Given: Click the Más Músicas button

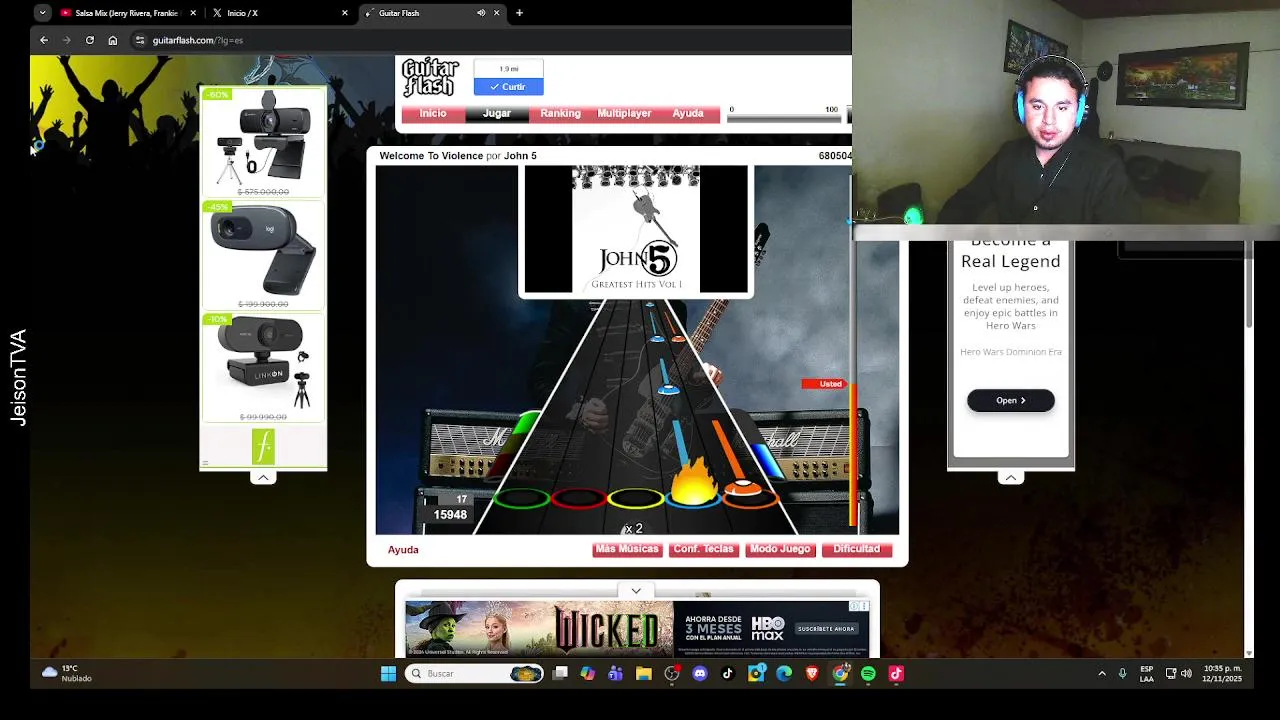Looking at the screenshot, I should click(x=627, y=549).
